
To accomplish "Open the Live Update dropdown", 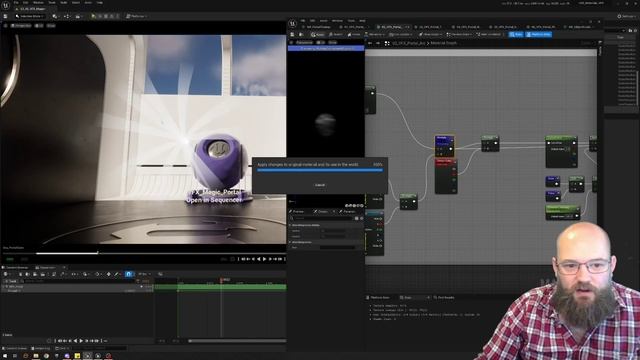I will 401,35.
